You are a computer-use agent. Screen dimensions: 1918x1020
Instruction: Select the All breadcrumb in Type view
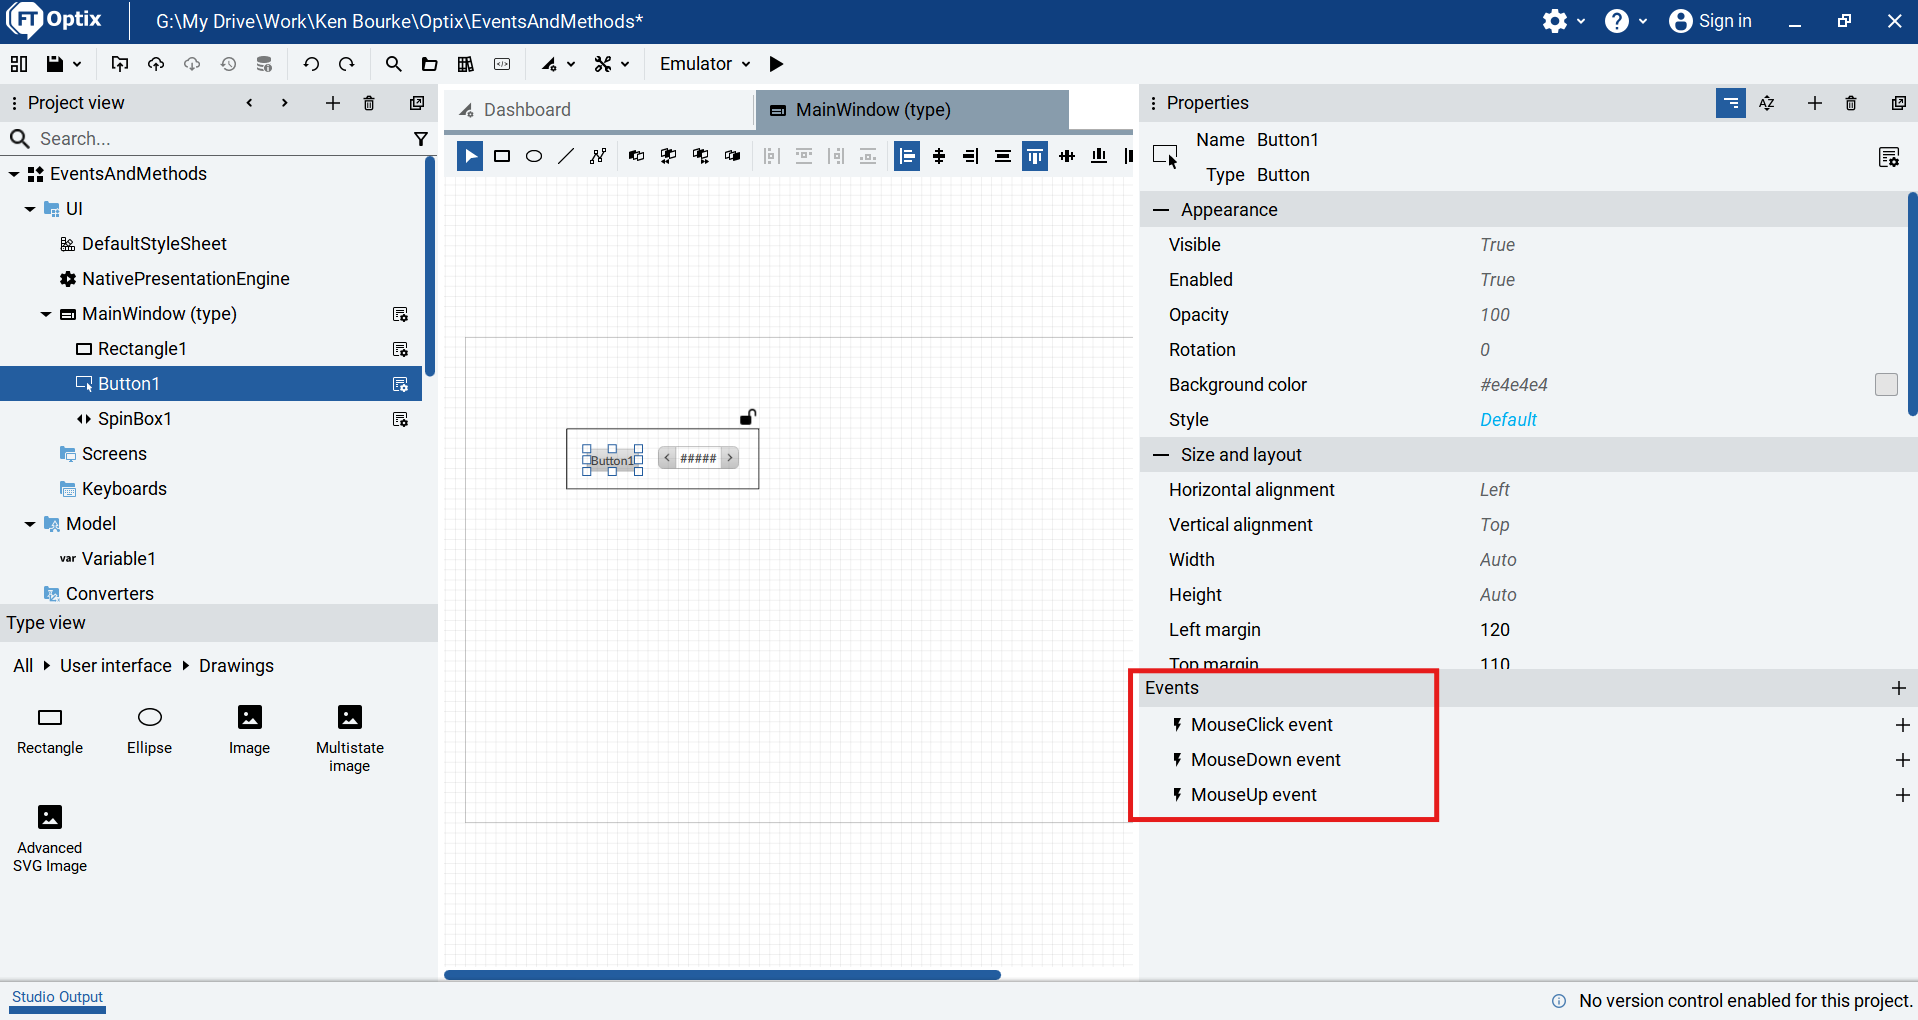[23, 666]
